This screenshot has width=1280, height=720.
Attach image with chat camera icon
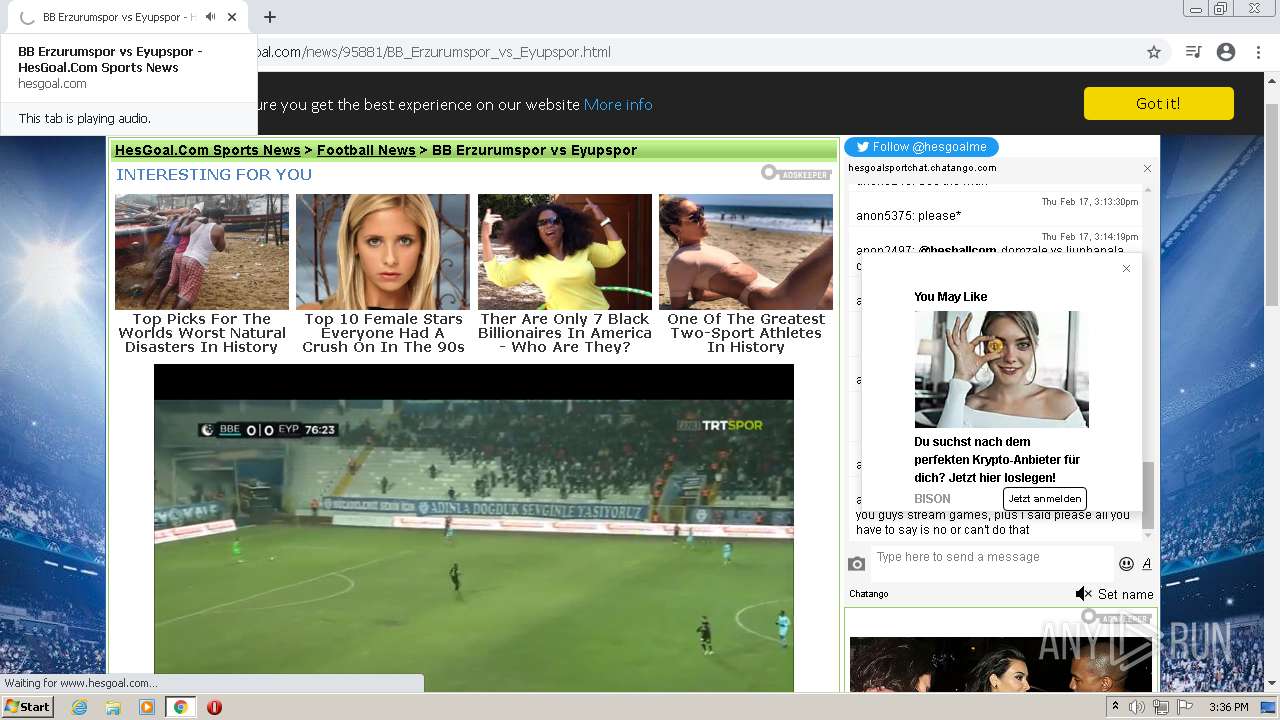point(856,564)
